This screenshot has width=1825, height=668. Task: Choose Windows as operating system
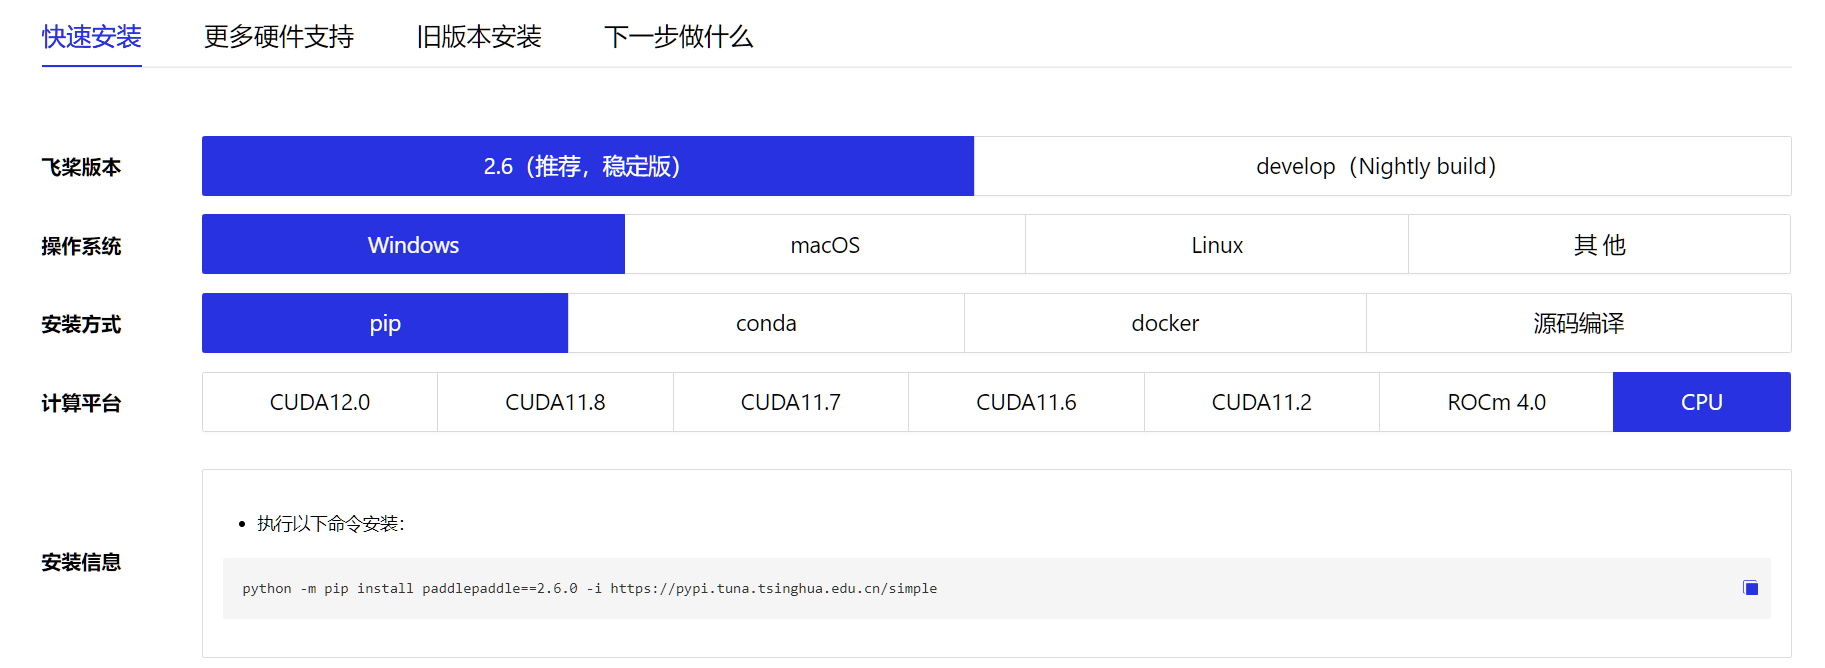[x=413, y=245]
